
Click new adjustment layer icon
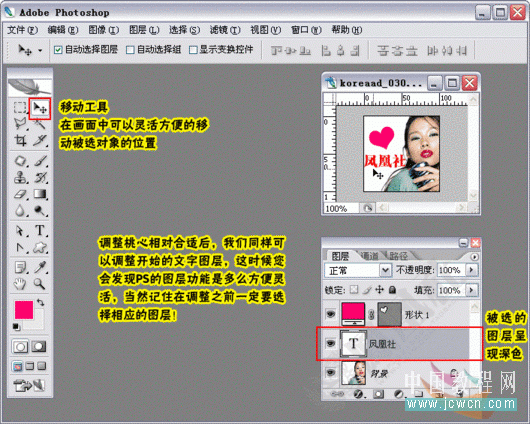pyautogui.click(x=399, y=394)
